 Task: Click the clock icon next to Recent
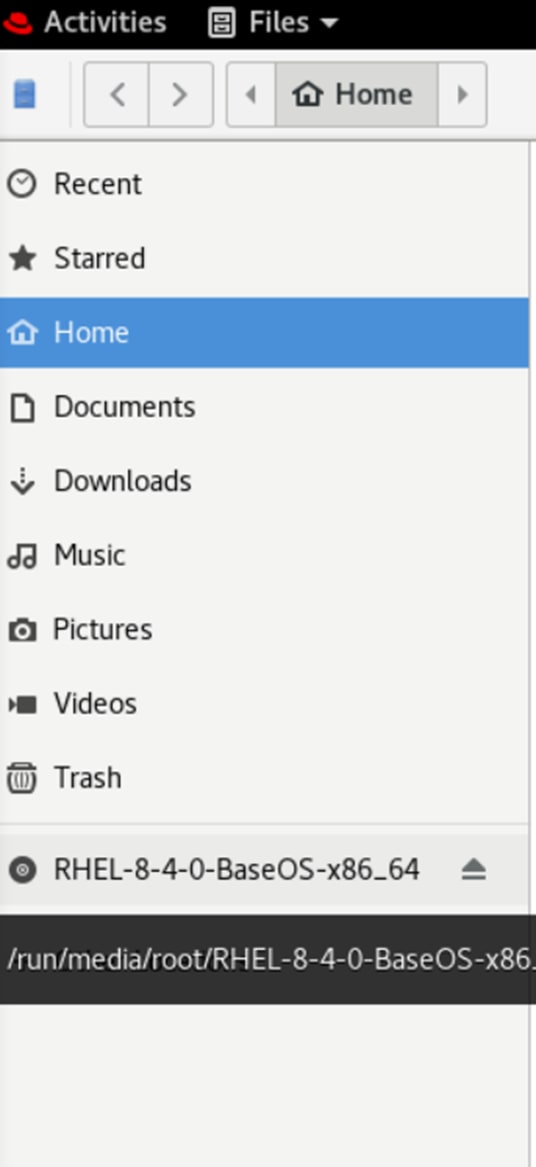(22, 184)
